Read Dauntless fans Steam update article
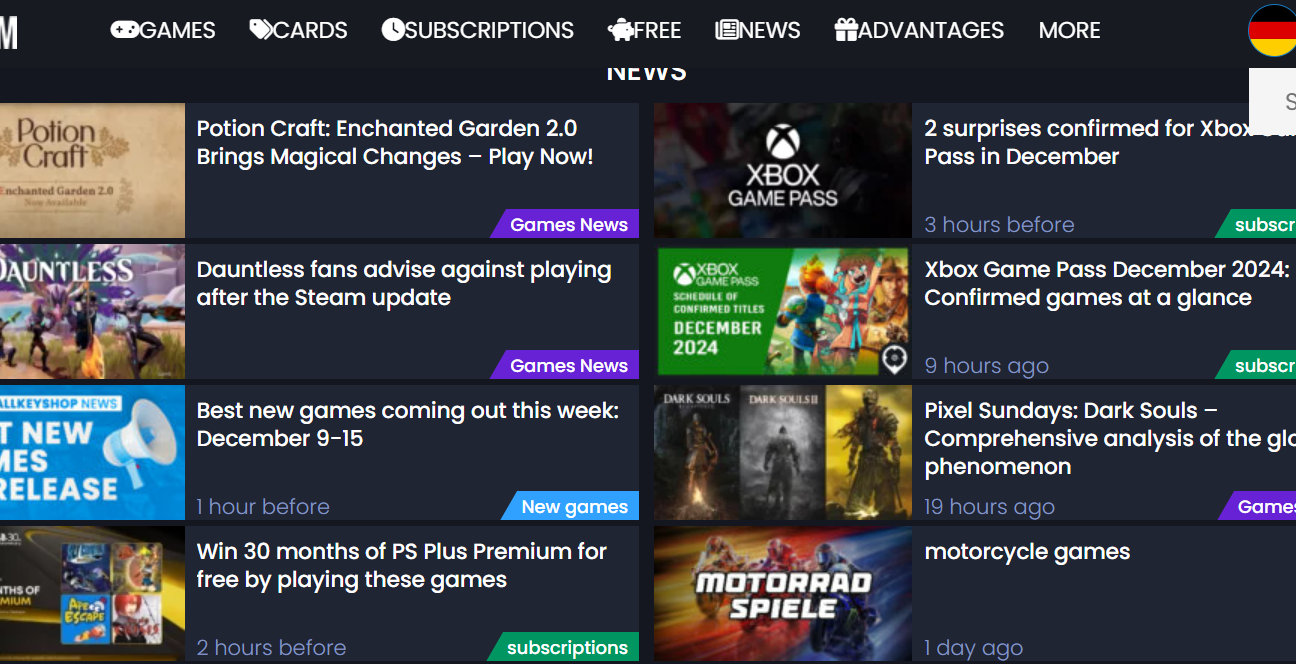The width and height of the screenshot is (1296, 664). pos(403,283)
